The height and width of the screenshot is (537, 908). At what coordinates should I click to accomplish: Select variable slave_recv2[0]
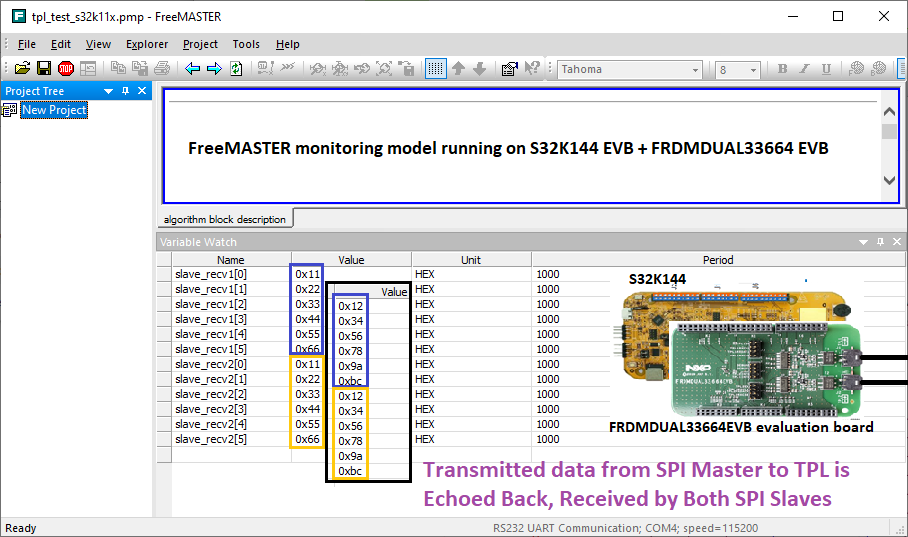click(211, 364)
